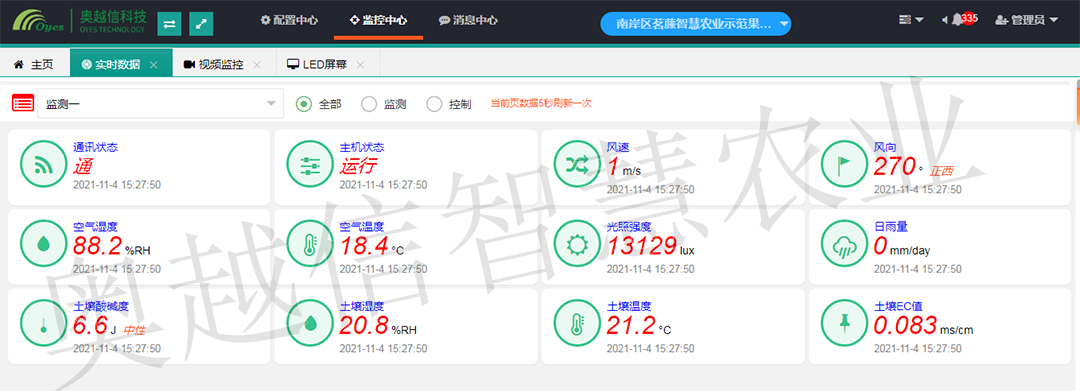
Task: Click the 通讯状态 signal icon
Action: 43,164
